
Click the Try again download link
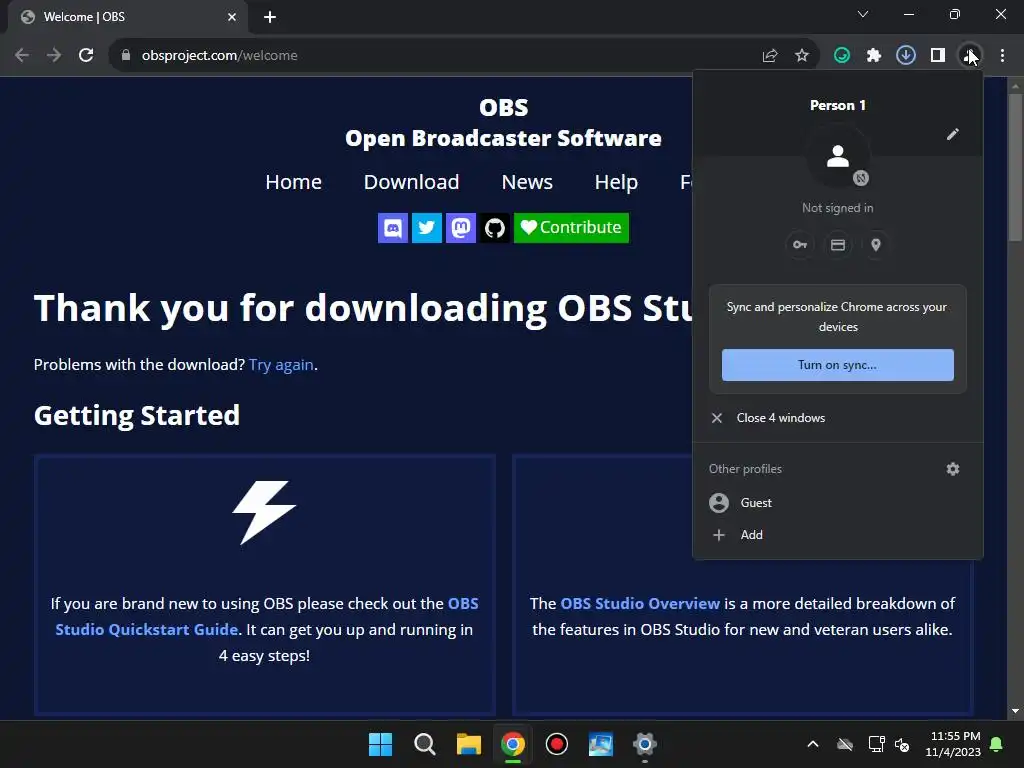pos(281,364)
